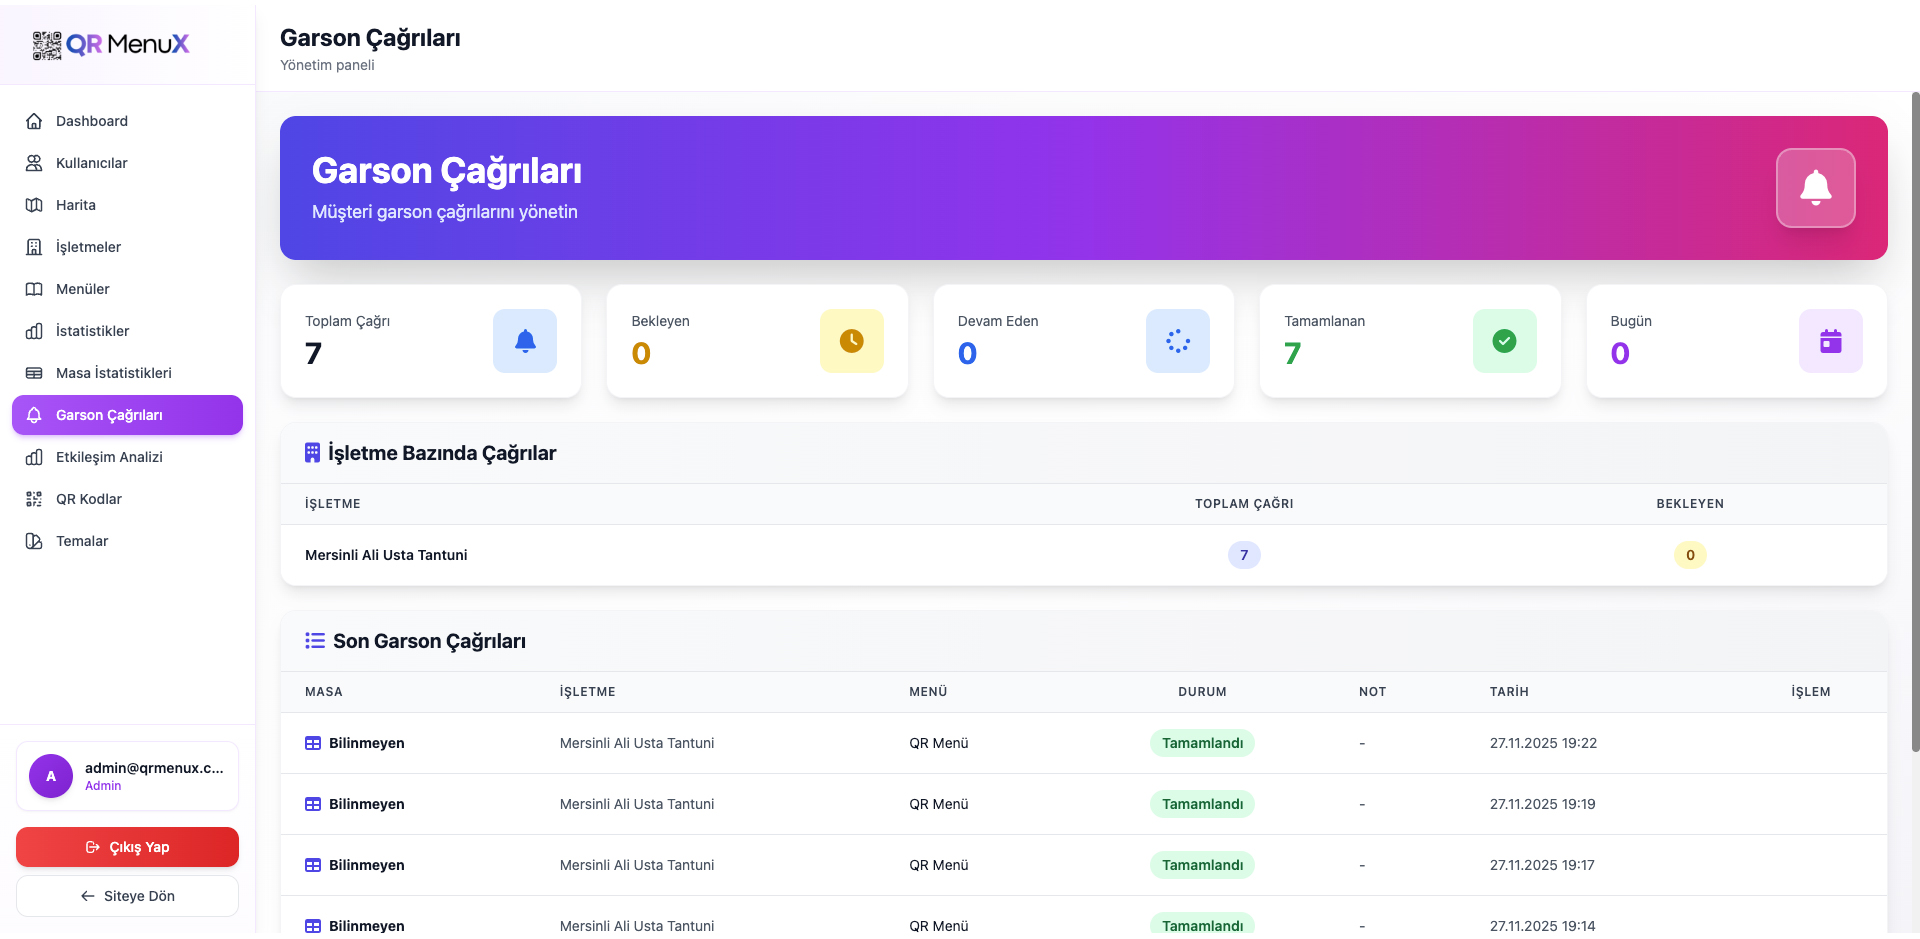Click the QR MenuX logo
Viewport: 1920px width, 939px height.
pyautogui.click(x=111, y=44)
